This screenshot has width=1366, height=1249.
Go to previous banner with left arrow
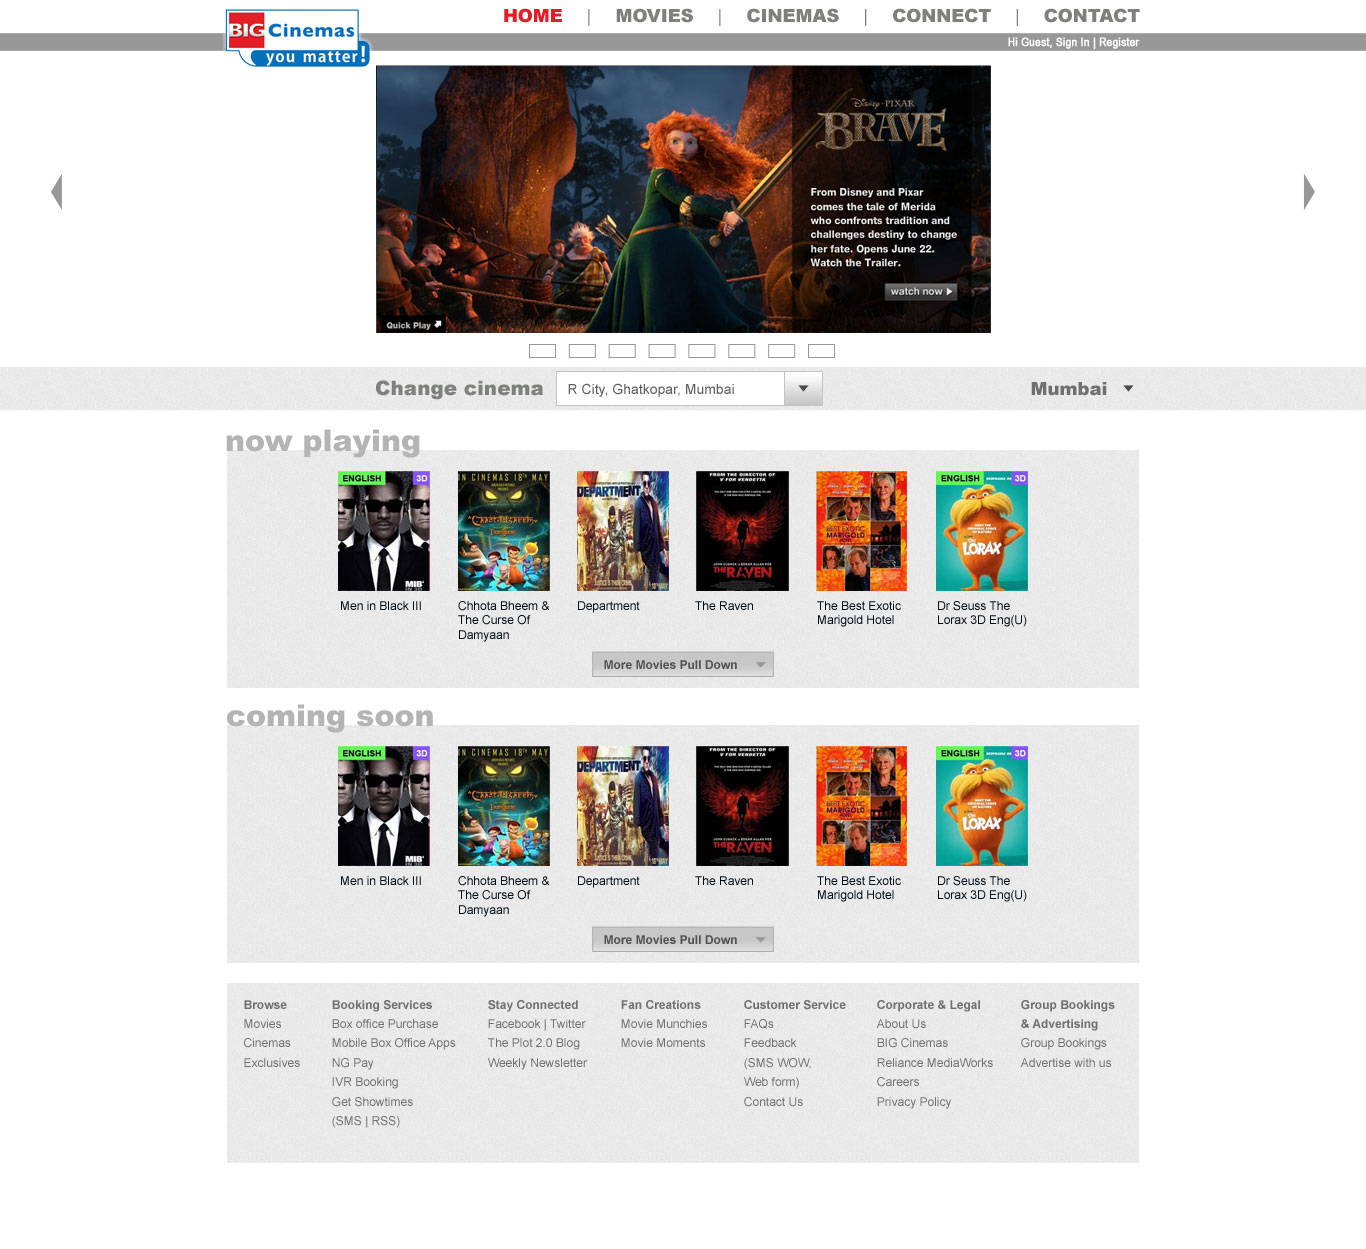[x=57, y=191]
